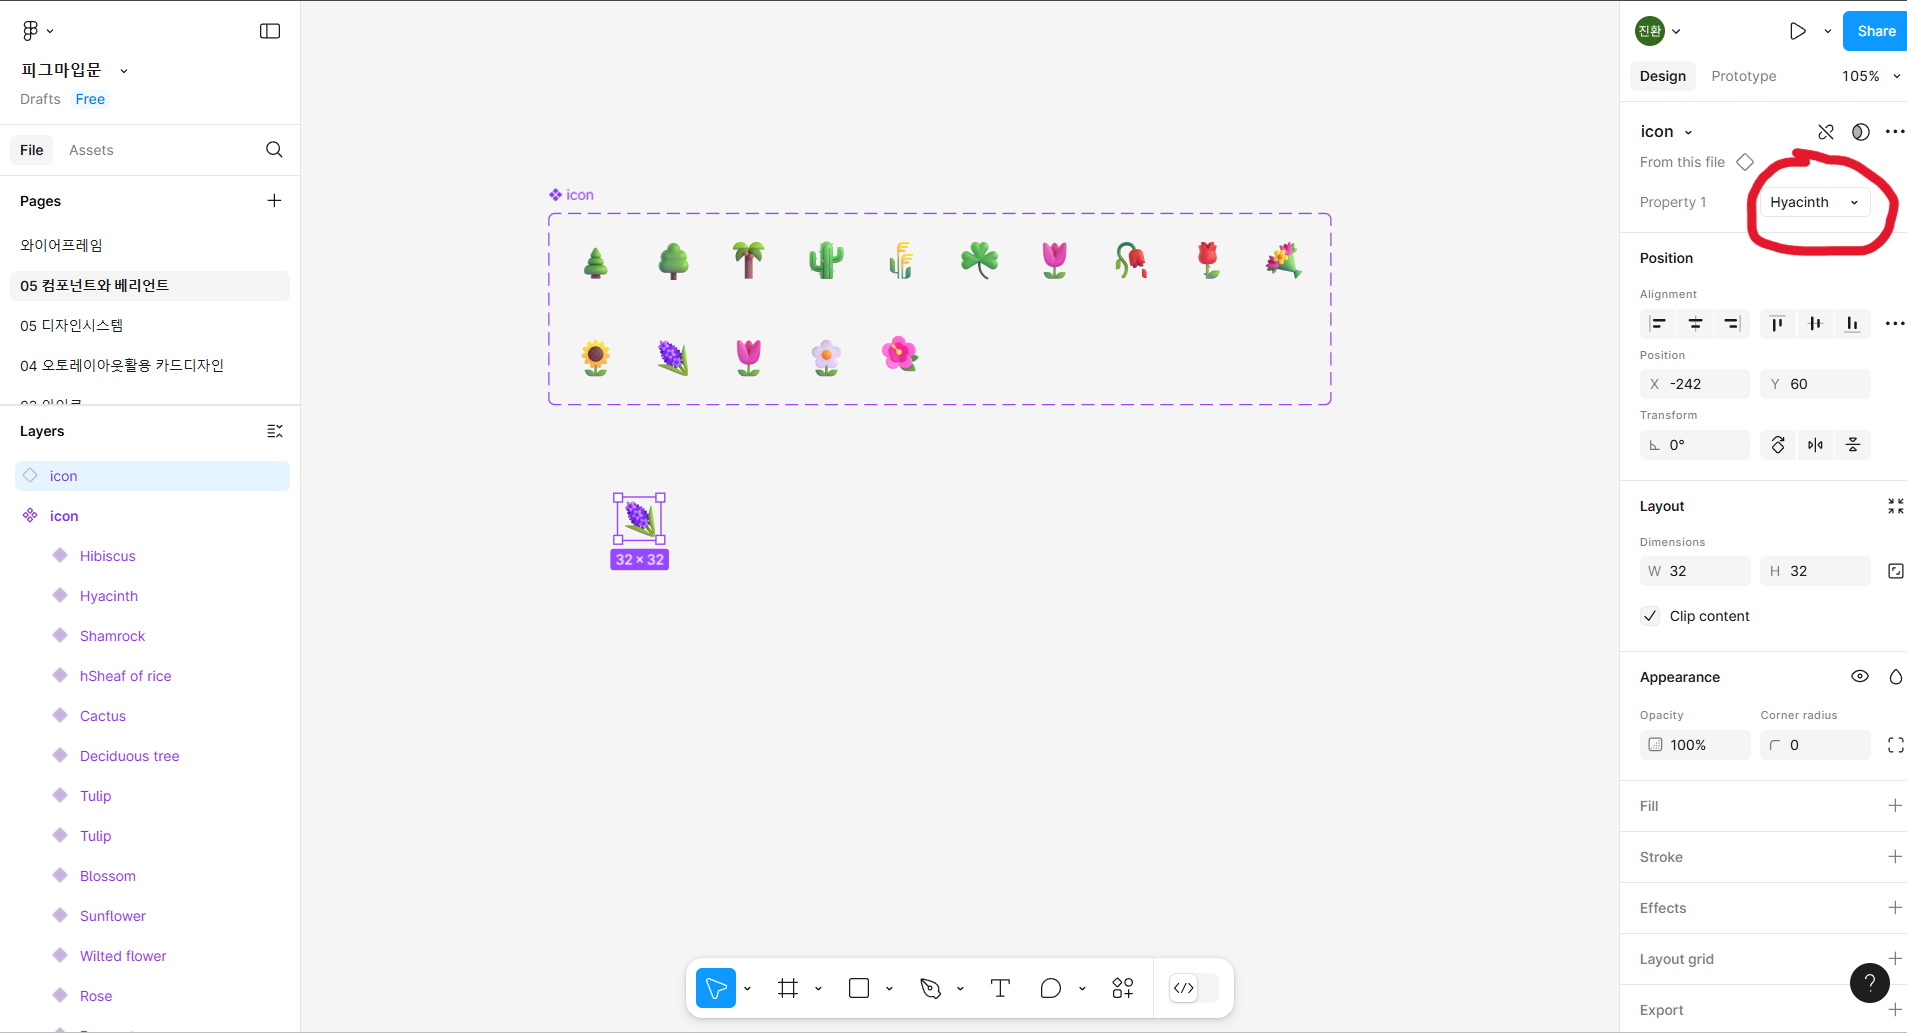
Task: Expand the file name dropdown chevron
Action: [x=124, y=71]
